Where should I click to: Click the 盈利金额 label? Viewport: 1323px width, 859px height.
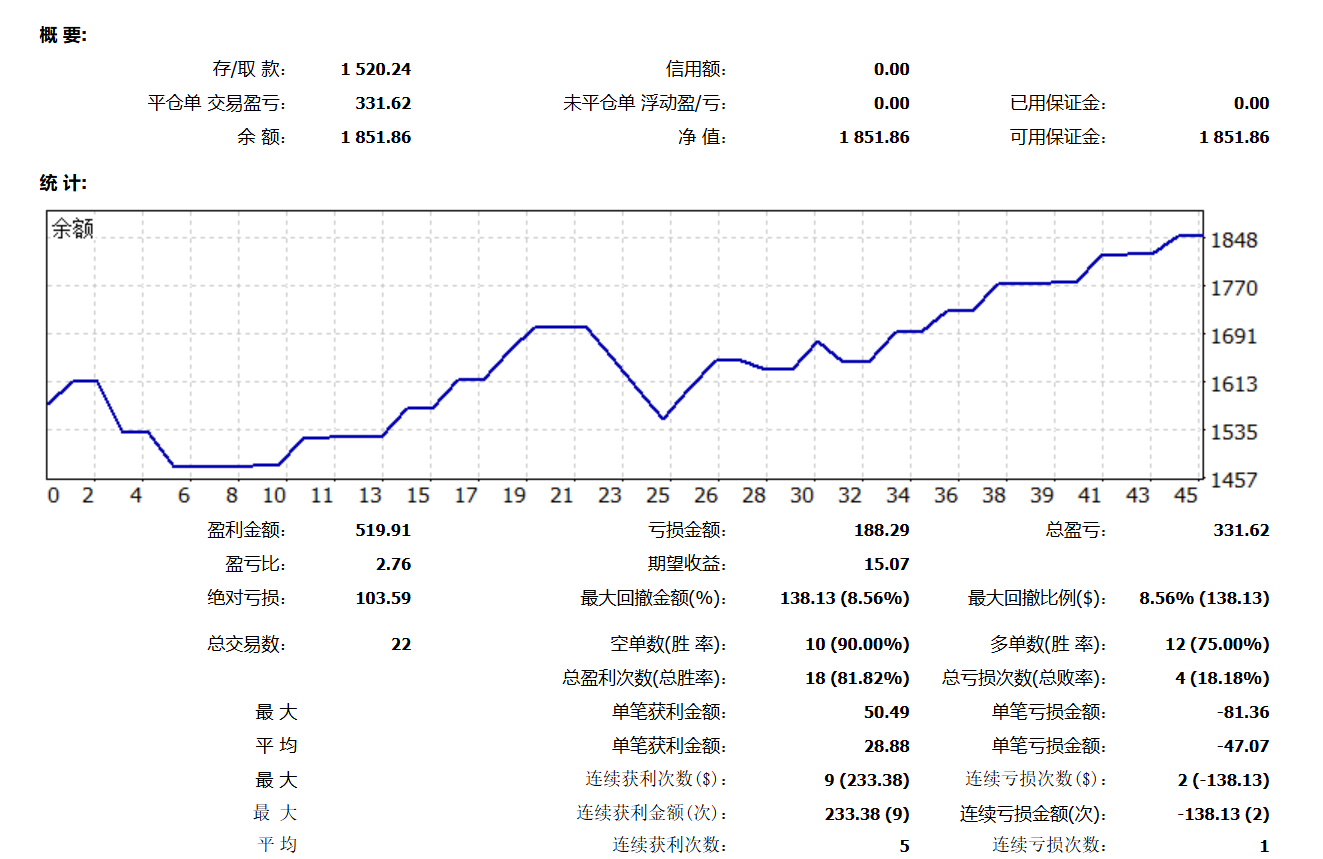tap(247, 530)
